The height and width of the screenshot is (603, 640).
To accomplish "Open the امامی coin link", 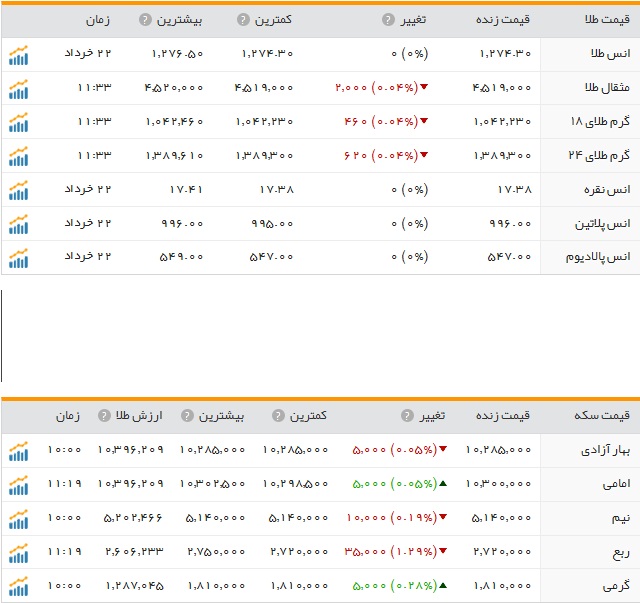I will pyautogui.click(x=617, y=484).
